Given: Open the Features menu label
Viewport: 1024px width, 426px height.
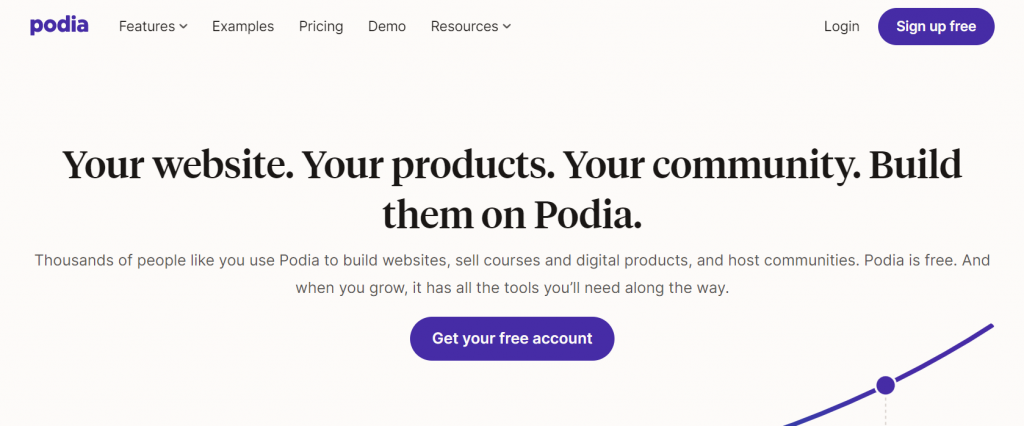Looking at the screenshot, I should coord(147,27).
